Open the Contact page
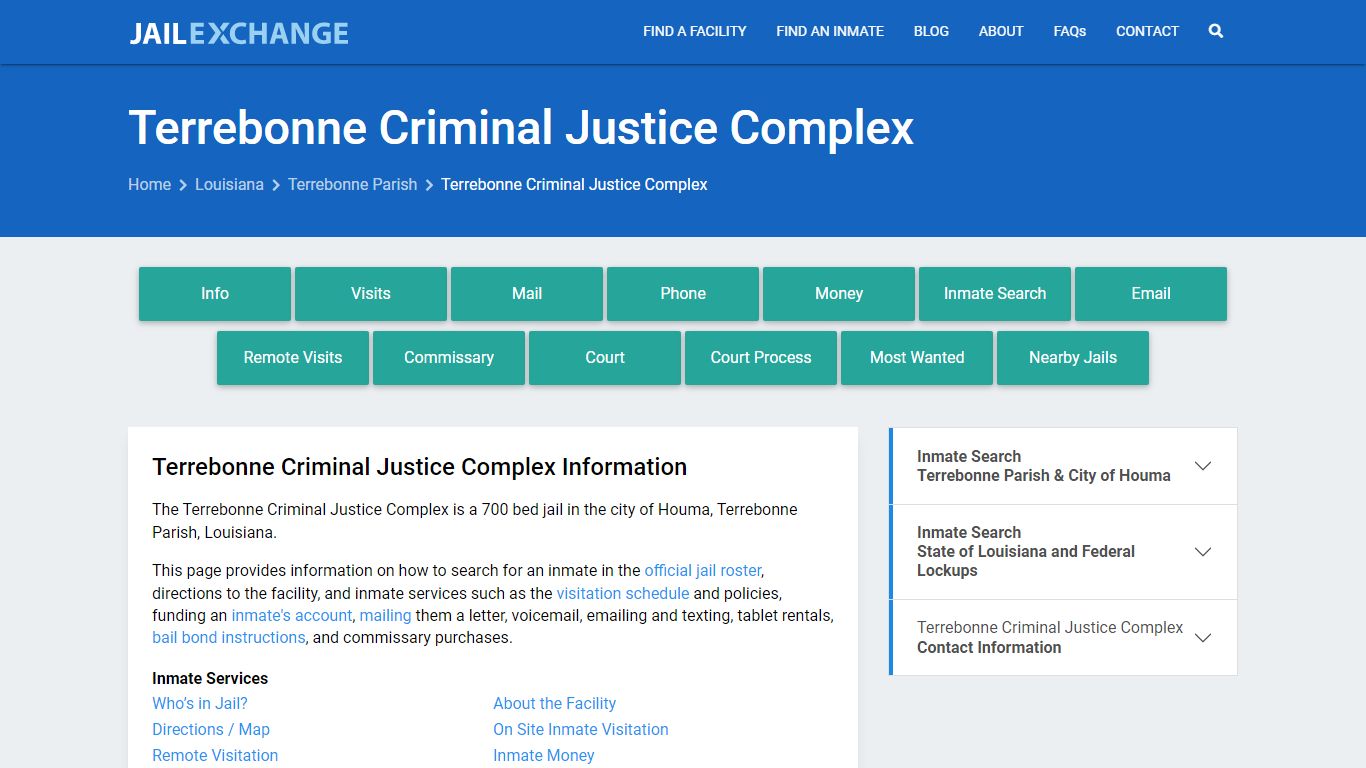Image resolution: width=1366 pixels, height=768 pixels. (x=1147, y=31)
